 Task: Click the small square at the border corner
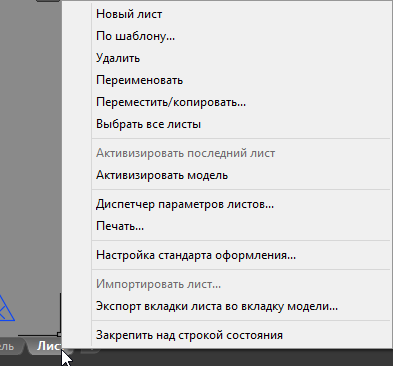(59, 334)
